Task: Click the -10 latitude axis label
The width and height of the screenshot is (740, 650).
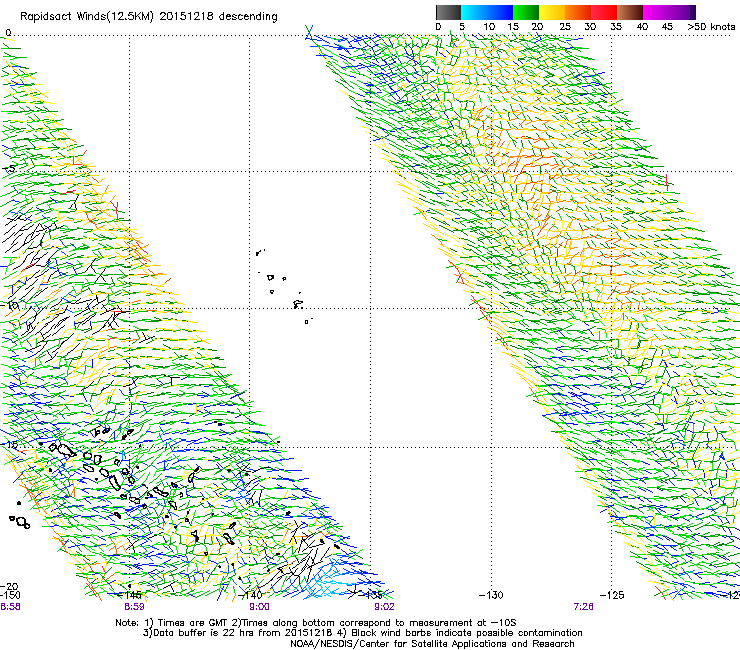Action: [x=9, y=305]
